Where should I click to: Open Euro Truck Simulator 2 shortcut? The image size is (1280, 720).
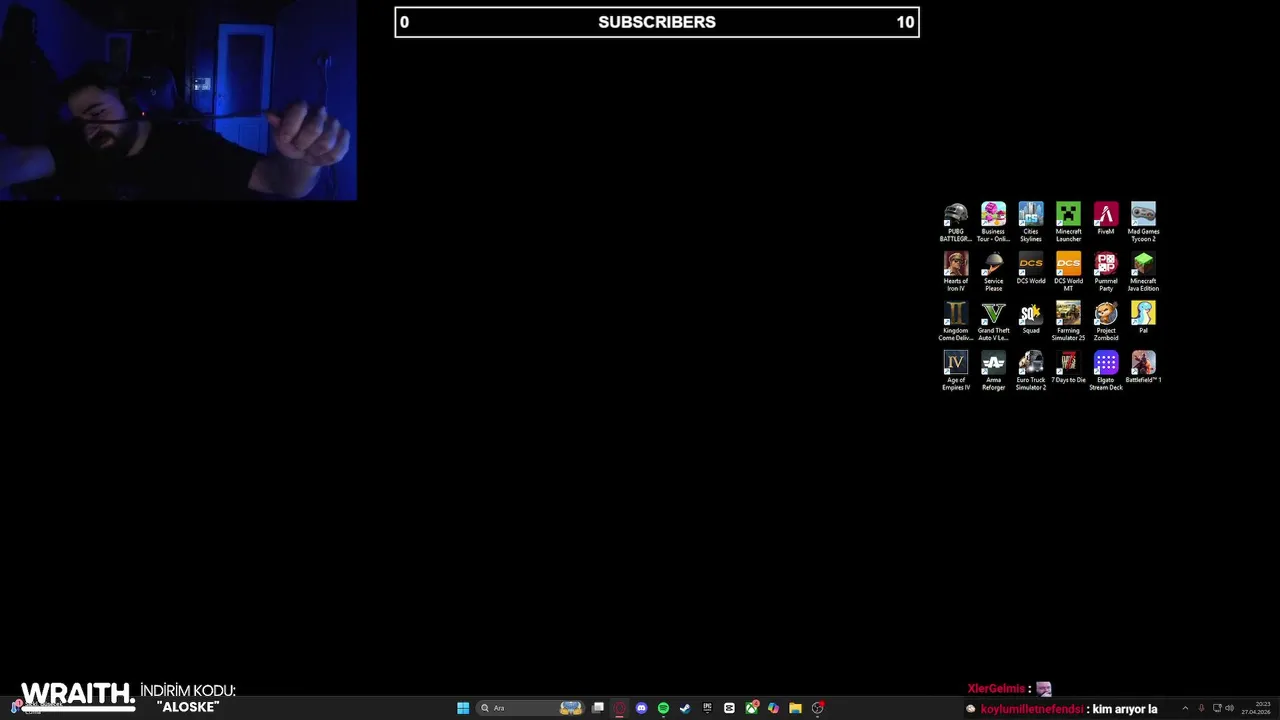point(1031,371)
